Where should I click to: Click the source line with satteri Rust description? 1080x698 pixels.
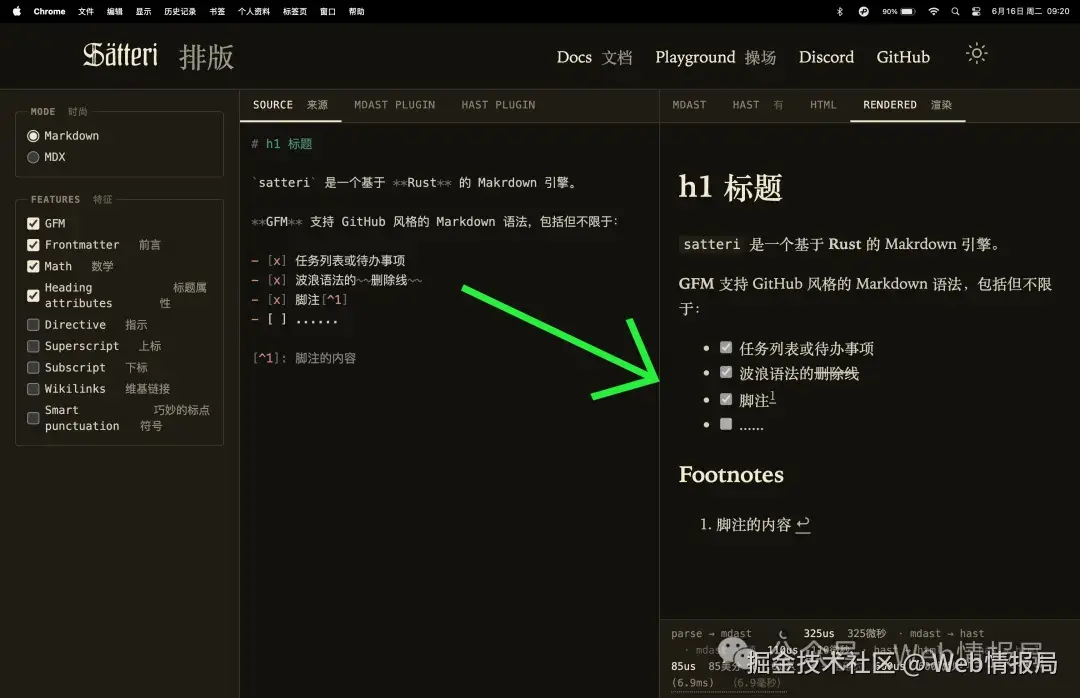[415, 183]
